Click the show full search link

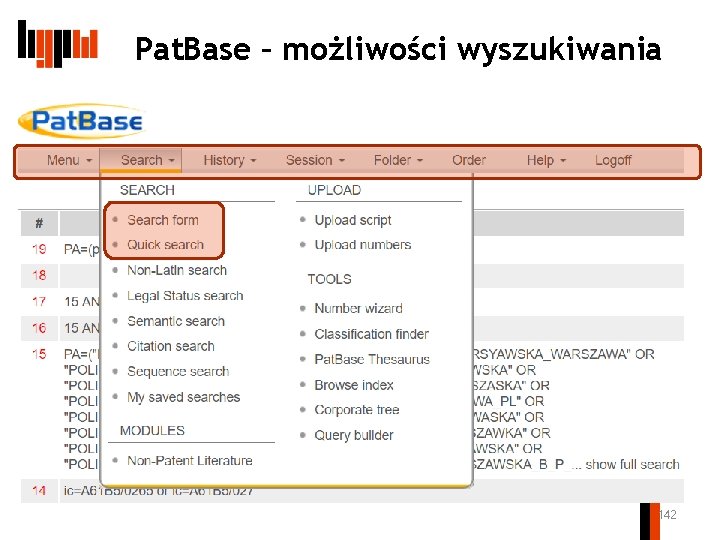632,464
